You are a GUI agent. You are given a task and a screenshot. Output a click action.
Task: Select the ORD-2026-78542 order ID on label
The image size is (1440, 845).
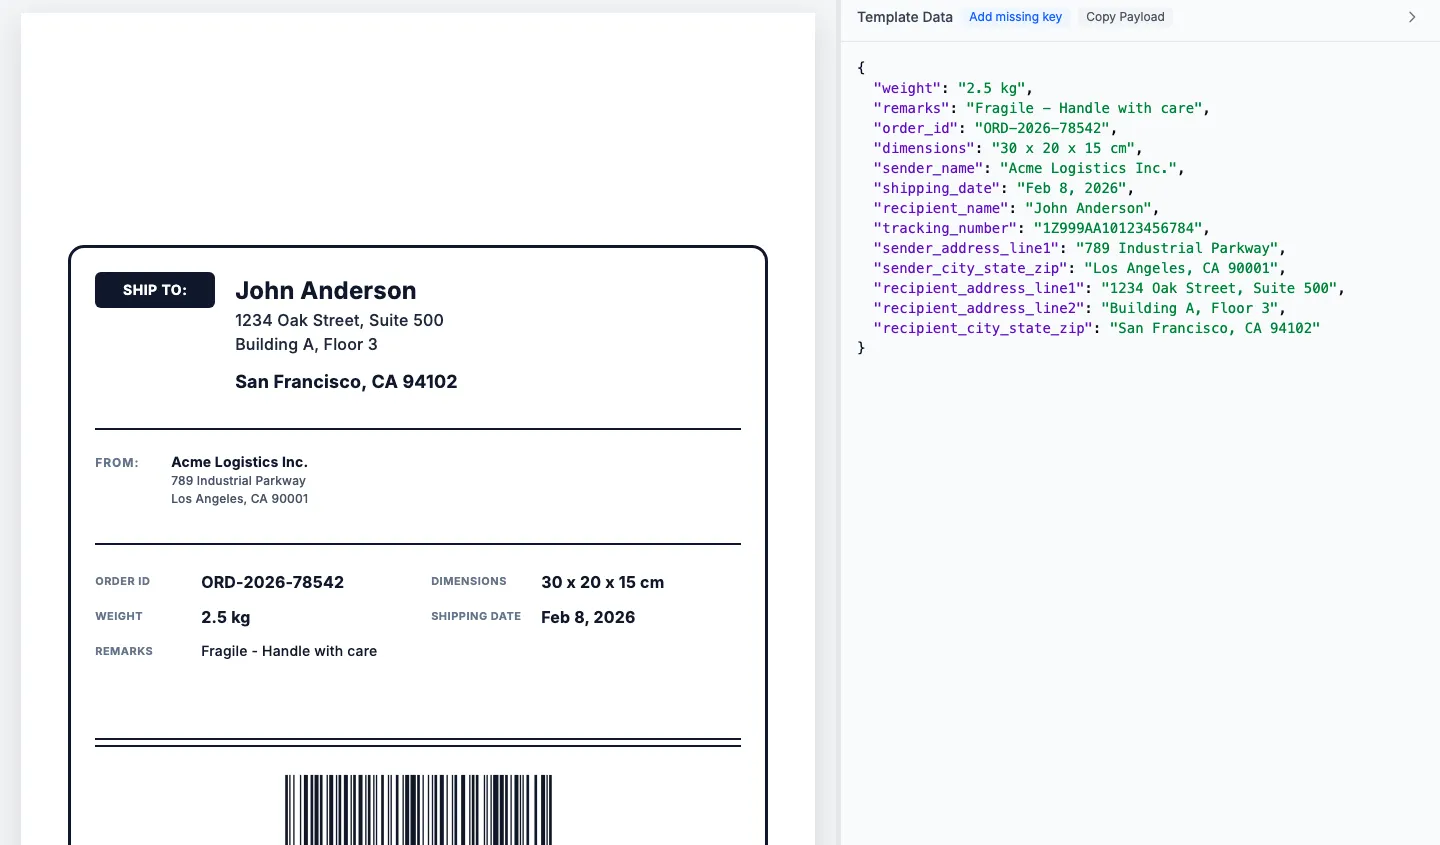tap(272, 582)
